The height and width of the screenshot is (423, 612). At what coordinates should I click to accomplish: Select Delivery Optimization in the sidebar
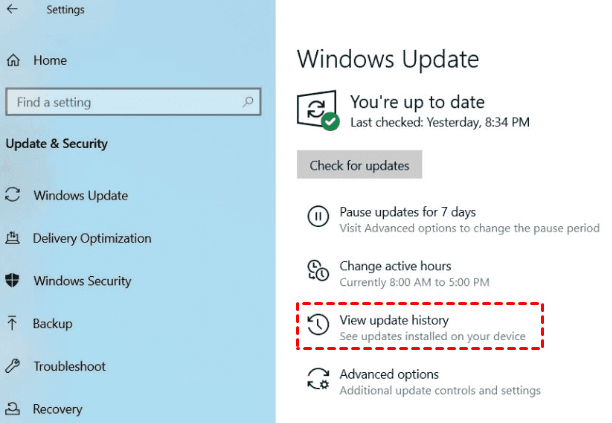coord(92,238)
